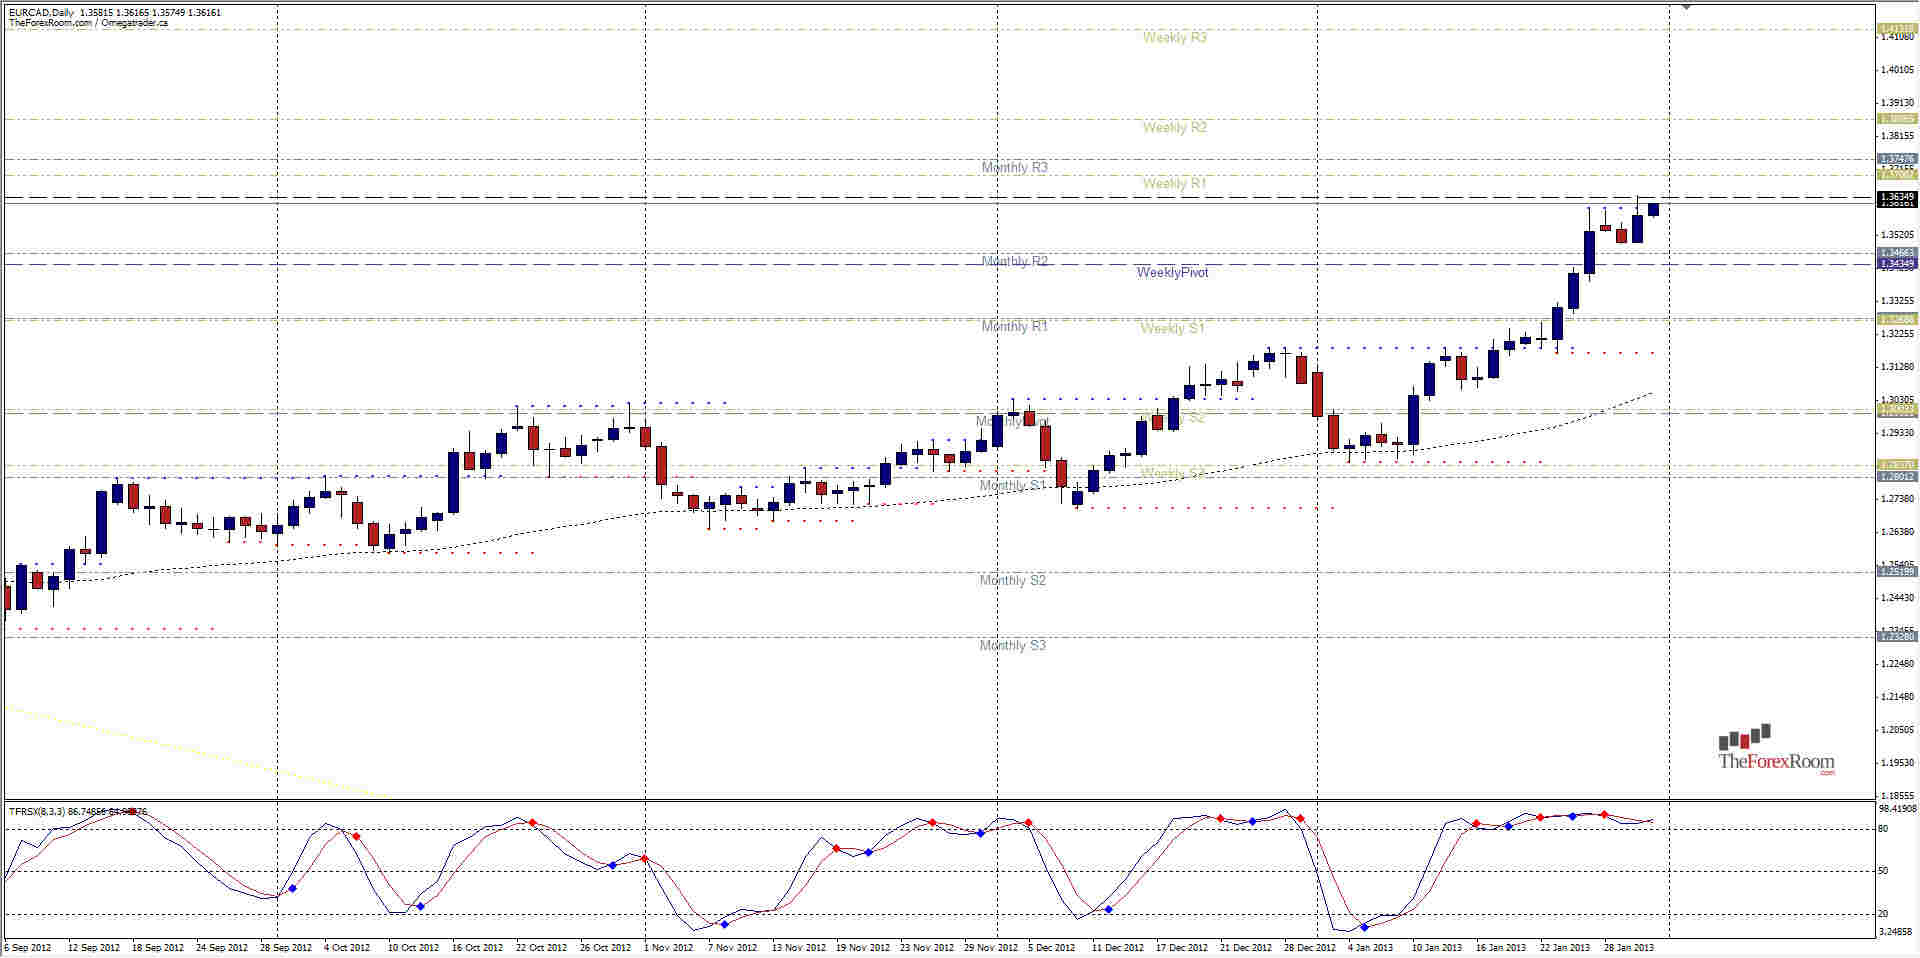
Task: Click the highlighted 1.34349 weekly pivot price tag
Action: pos(1896,263)
